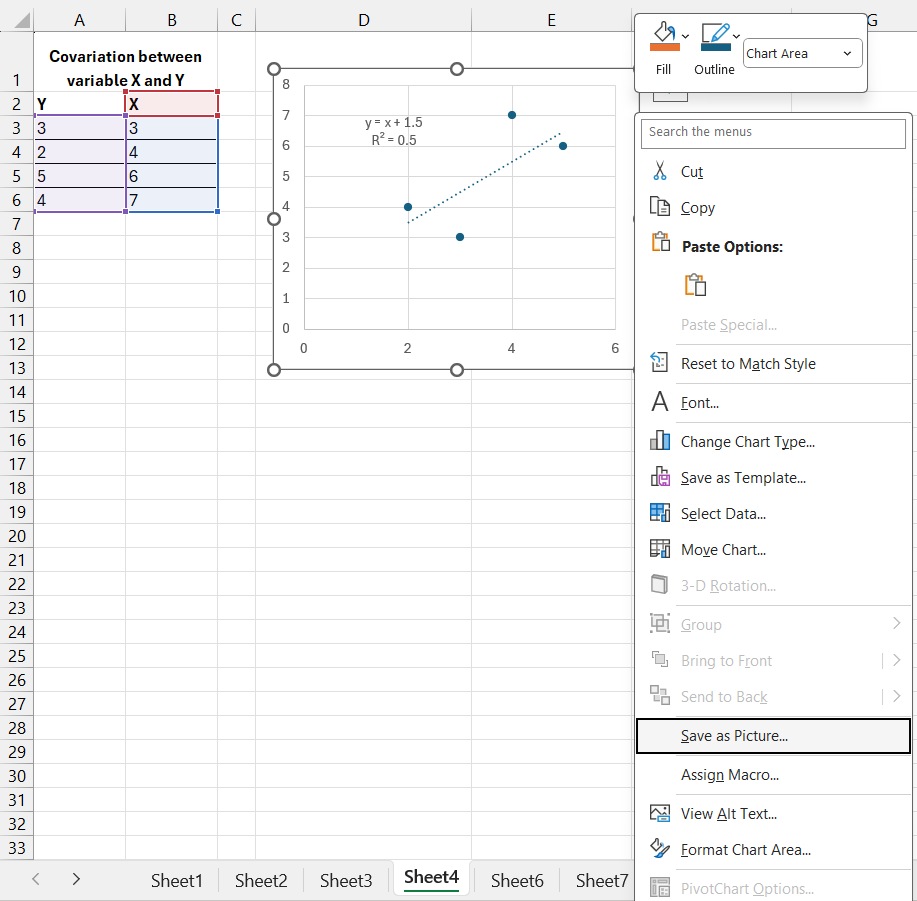This screenshot has height=901, width=917.
Task: Click the chart's bottom-middle resize handle
Action: (x=457, y=370)
